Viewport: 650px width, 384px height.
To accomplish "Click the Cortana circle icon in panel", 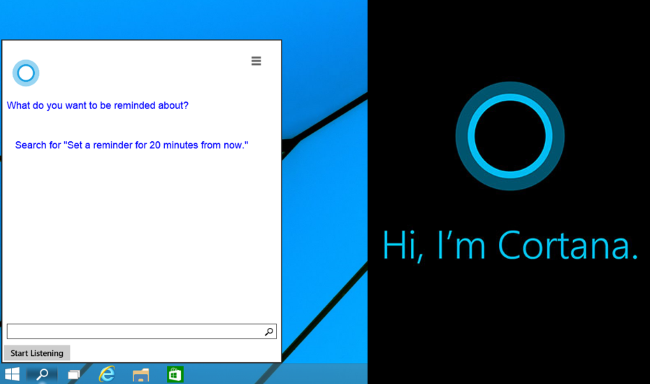I will [26, 73].
